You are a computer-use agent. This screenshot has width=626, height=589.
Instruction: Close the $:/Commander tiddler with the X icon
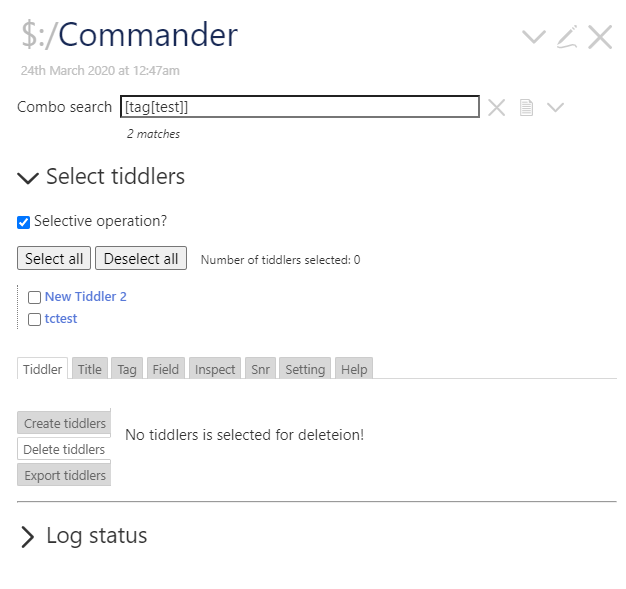click(x=600, y=37)
